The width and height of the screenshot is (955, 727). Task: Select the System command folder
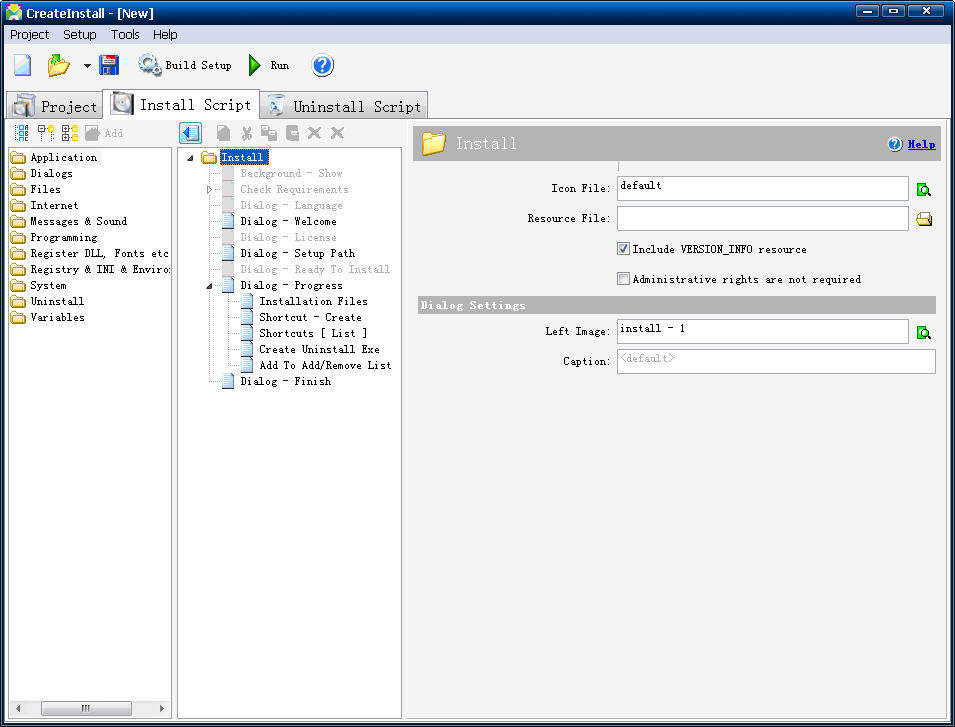pyautogui.click(x=40, y=285)
